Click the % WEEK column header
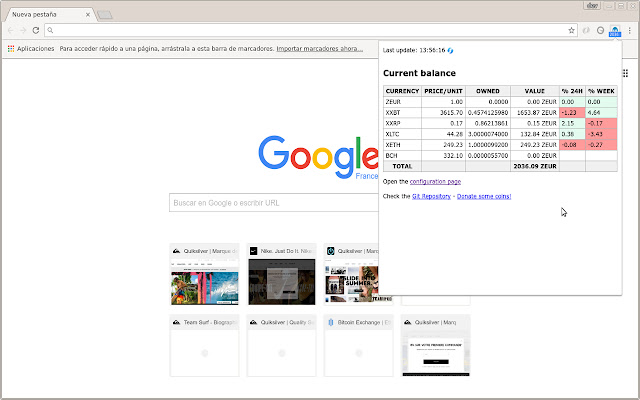This screenshot has width=640, height=400. point(601,91)
